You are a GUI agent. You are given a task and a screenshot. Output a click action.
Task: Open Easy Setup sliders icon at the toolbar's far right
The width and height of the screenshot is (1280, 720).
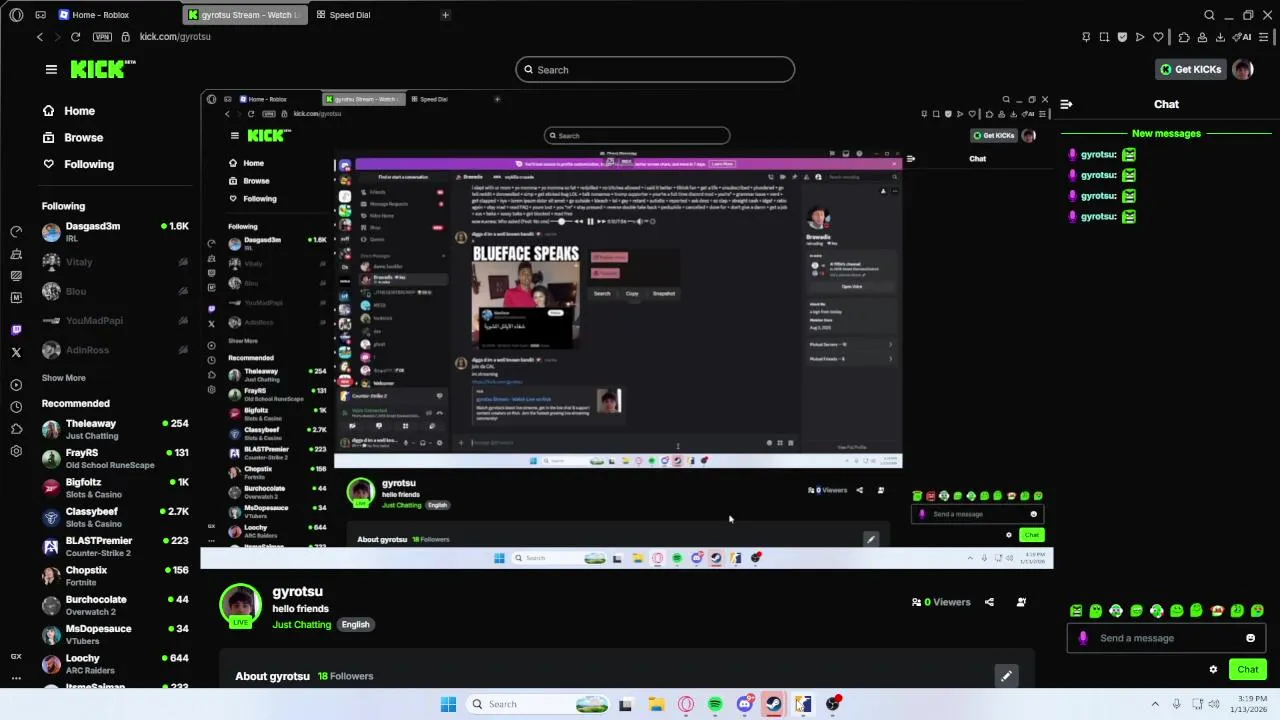1264,37
